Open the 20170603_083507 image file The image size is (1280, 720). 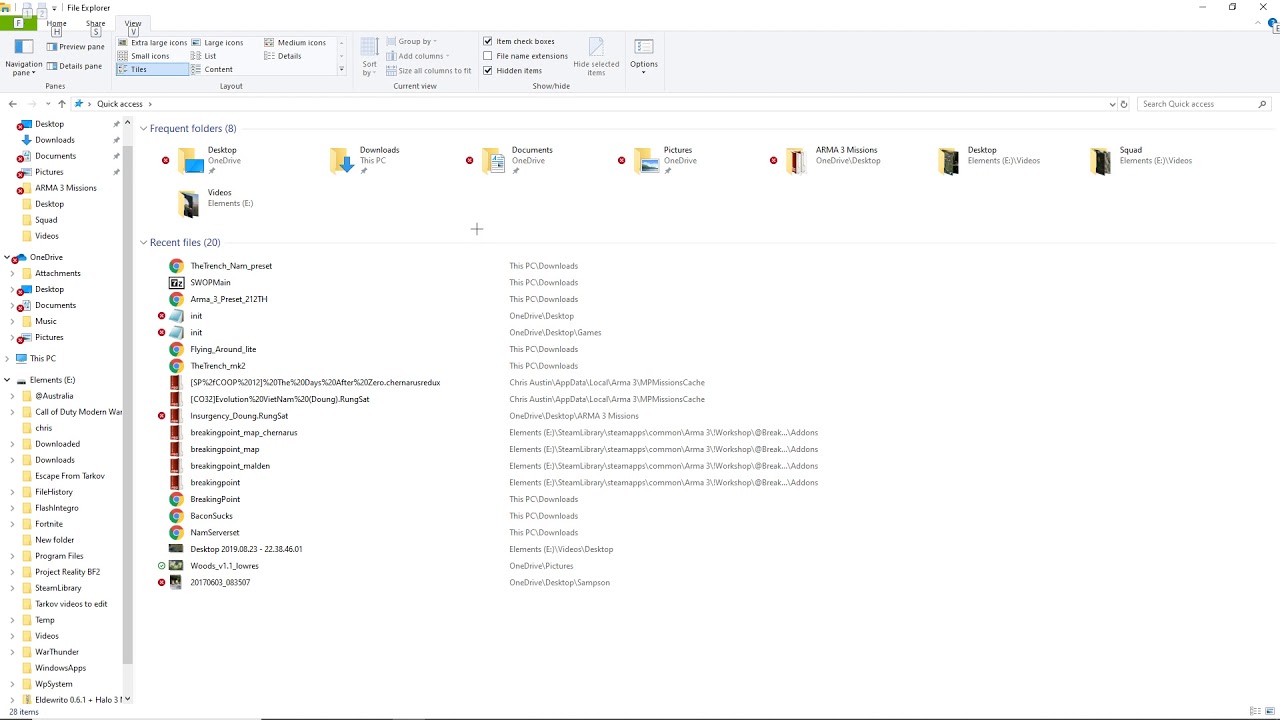point(220,583)
